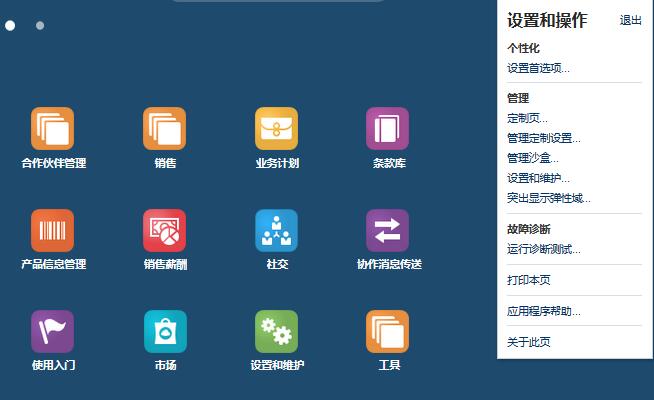Screen dimensions: 654x400
Task: Open 设置首选项... in the menu
Action: (538, 68)
